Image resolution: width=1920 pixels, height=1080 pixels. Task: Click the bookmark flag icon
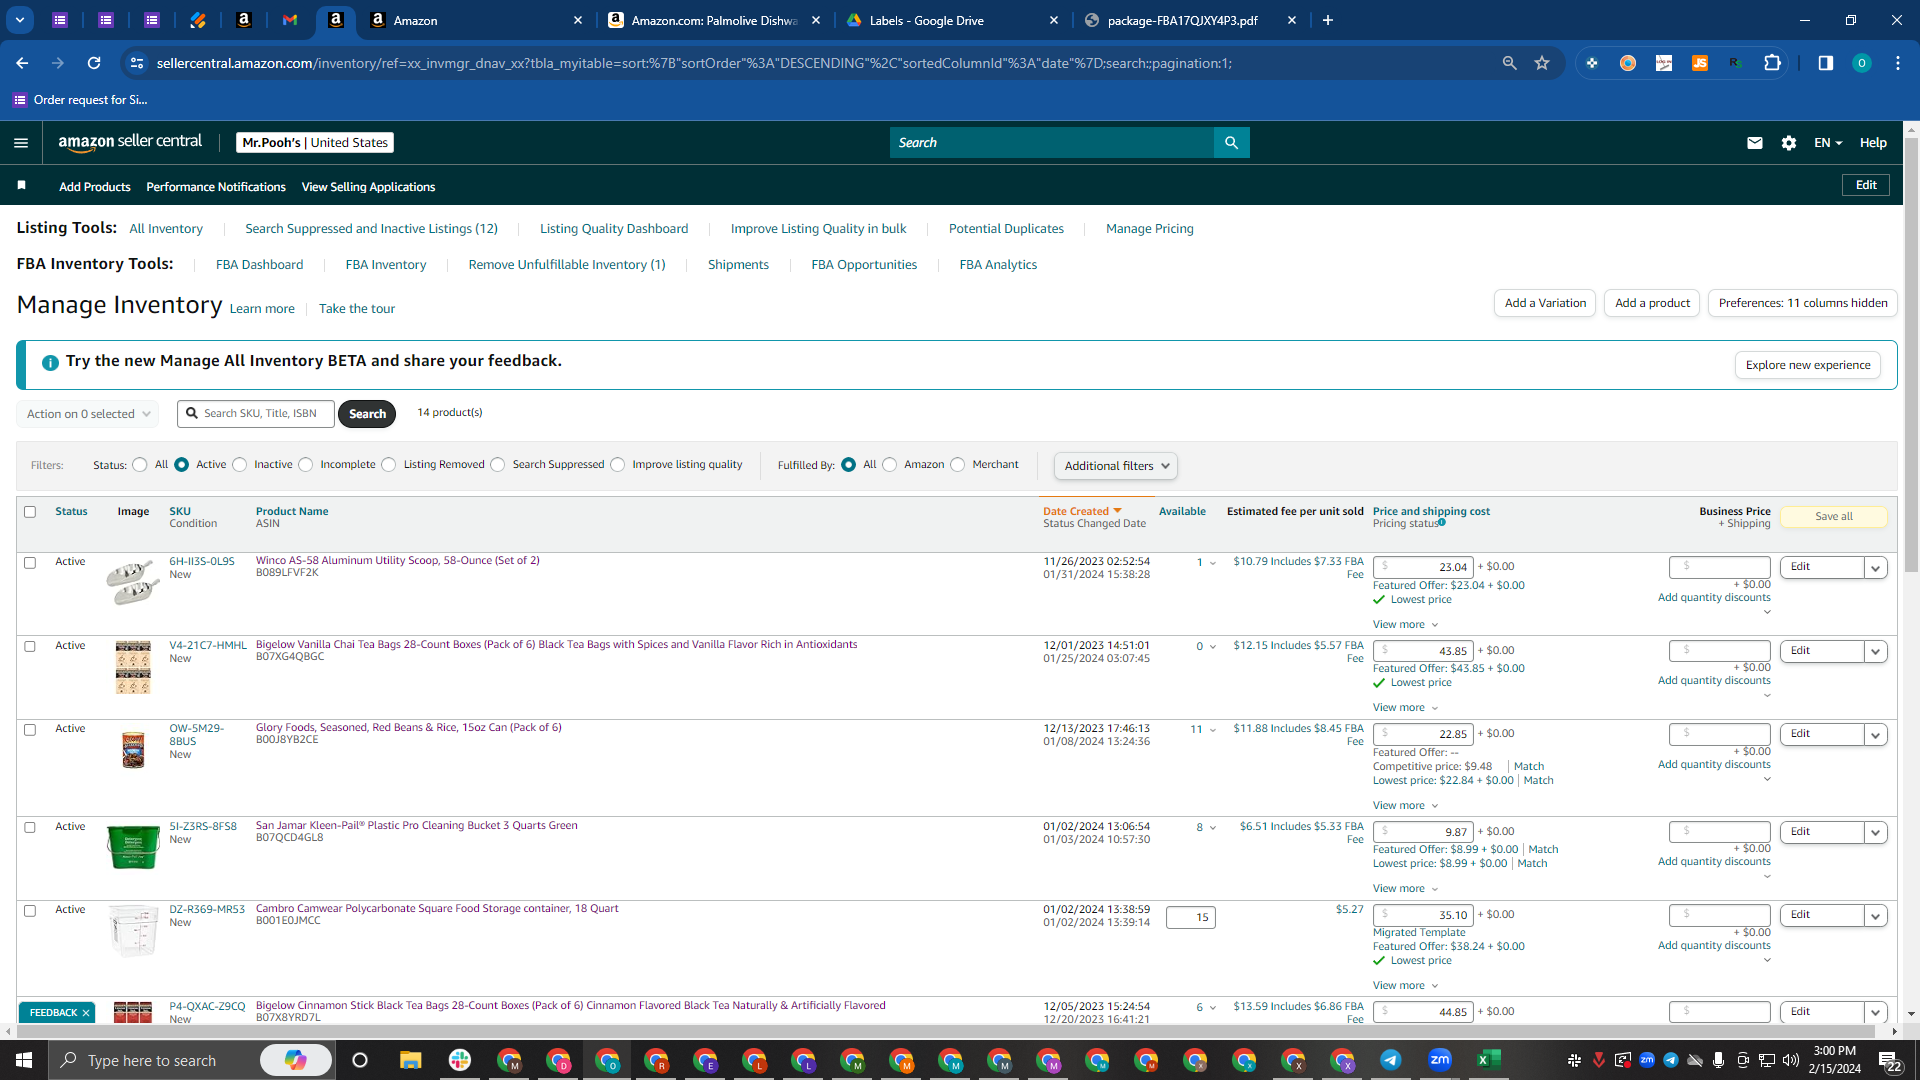[22, 186]
